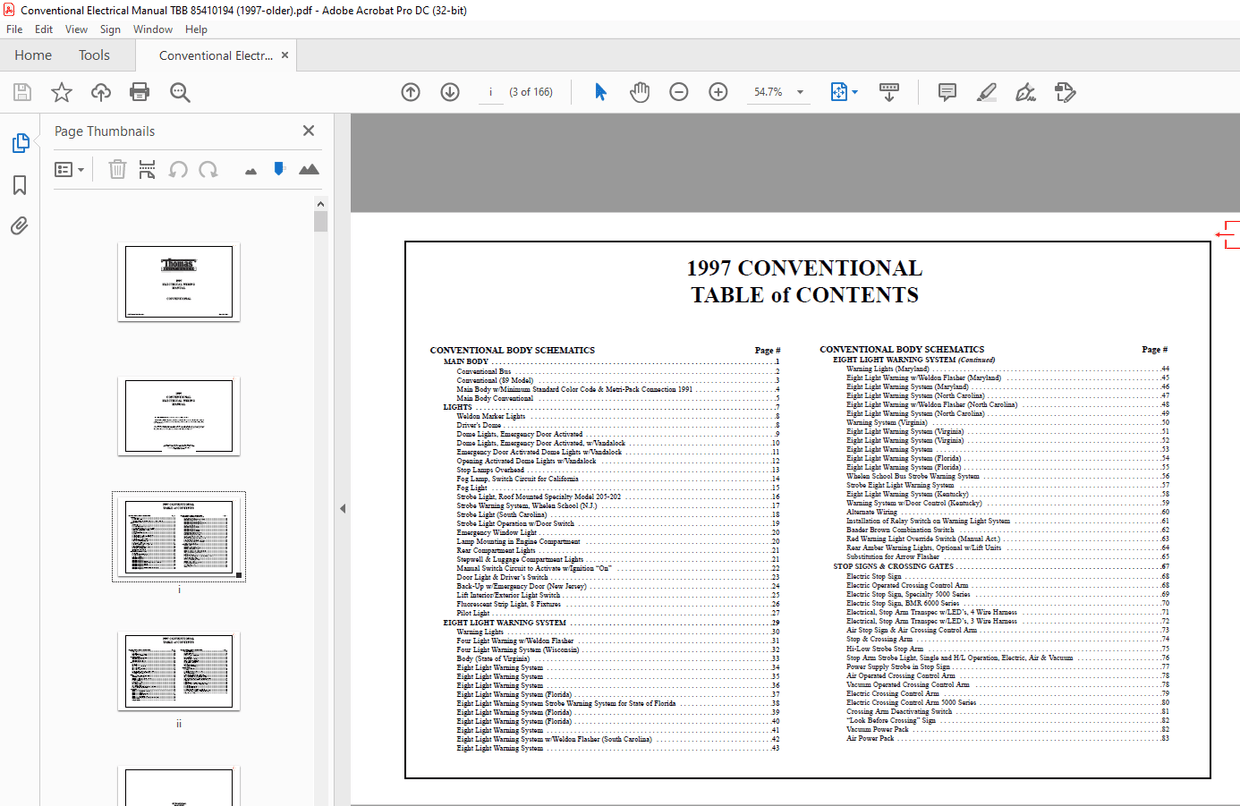Open the Sign document pen tool
This screenshot has height=806, width=1240.
(x=1025, y=92)
